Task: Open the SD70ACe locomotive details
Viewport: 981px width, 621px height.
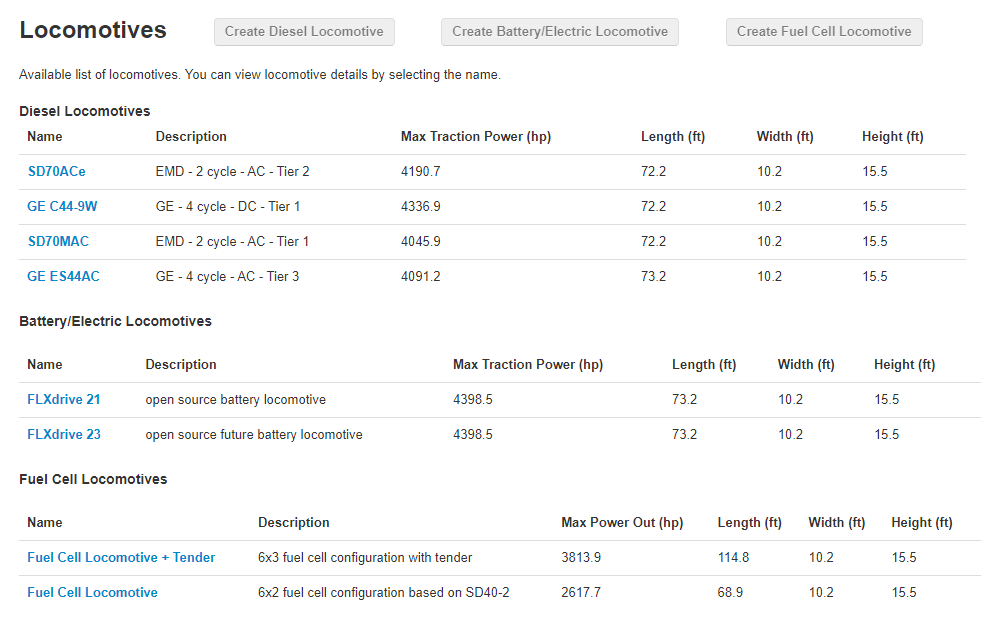Action: (56, 171)
